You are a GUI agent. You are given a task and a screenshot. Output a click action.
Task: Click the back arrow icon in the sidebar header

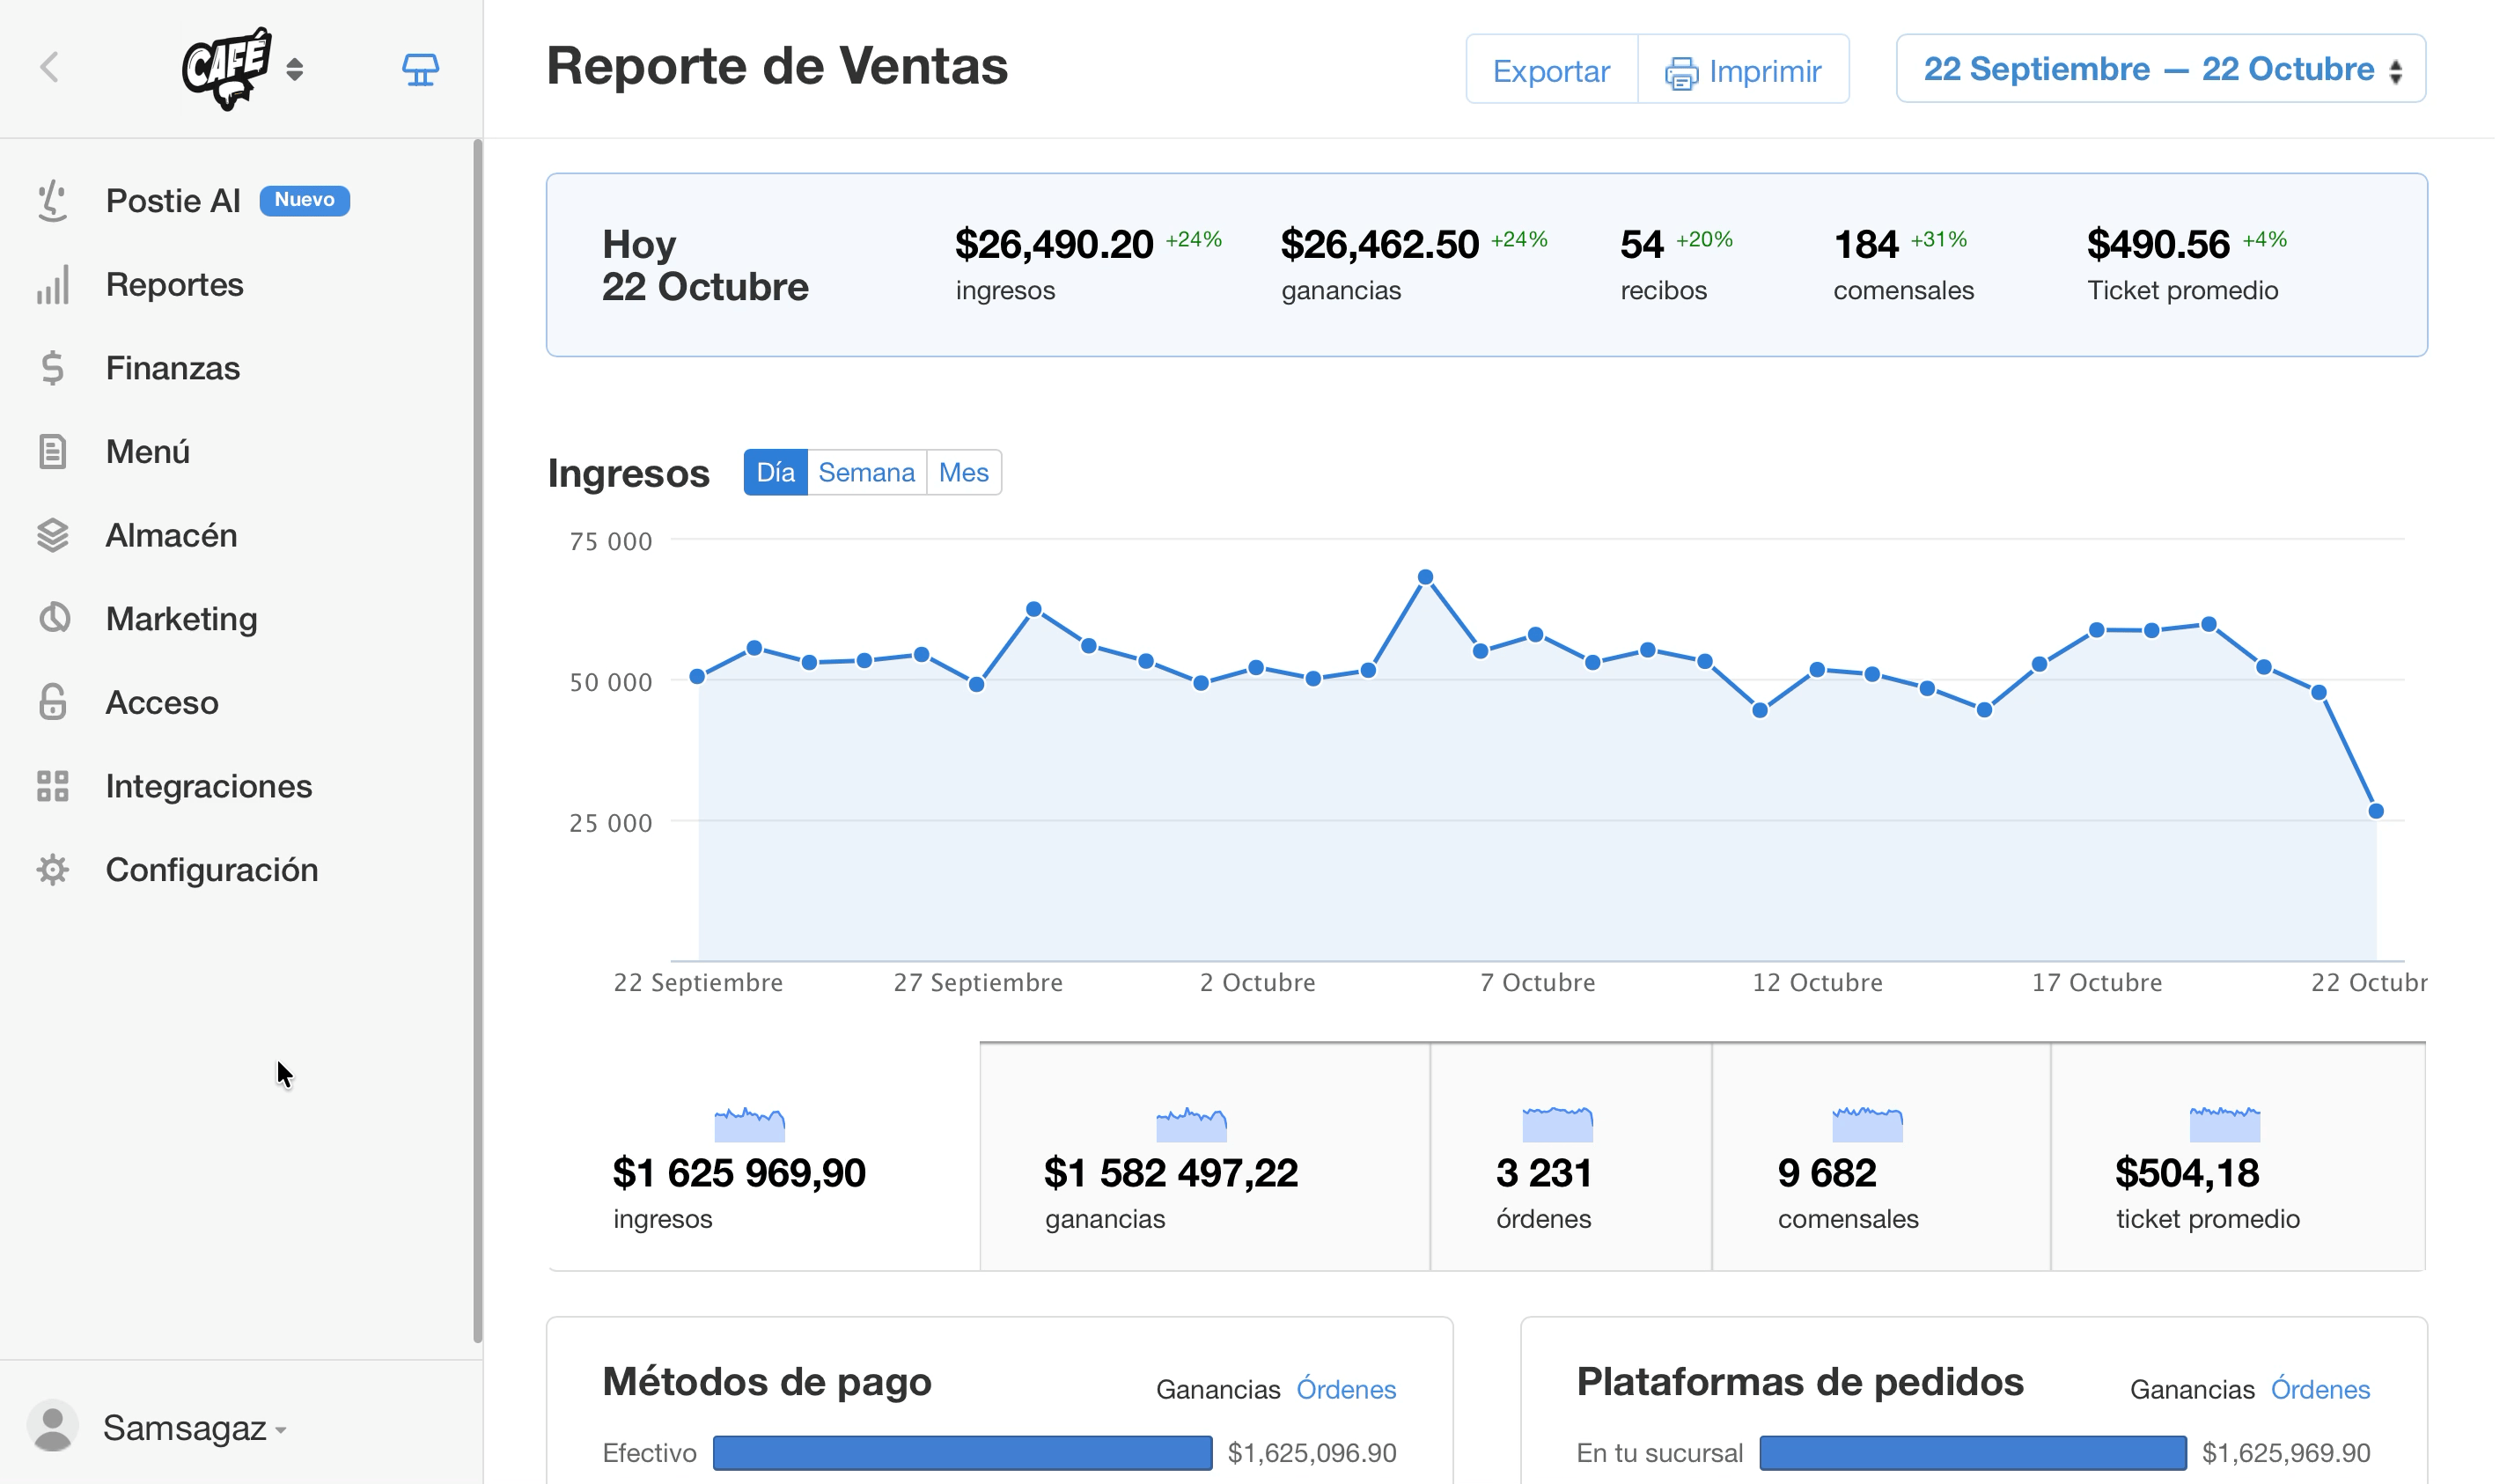click(49, 67)
